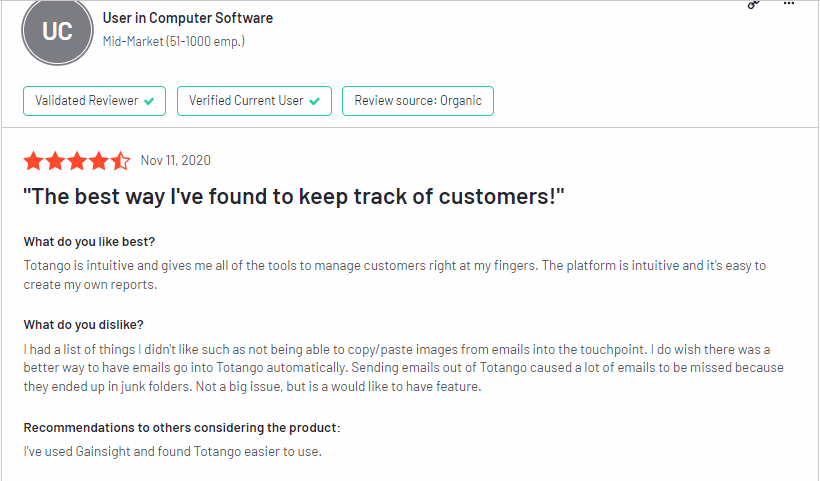Click the "Recommendations to others" heading
820x481 pixels.
click(x=182, y=428)
